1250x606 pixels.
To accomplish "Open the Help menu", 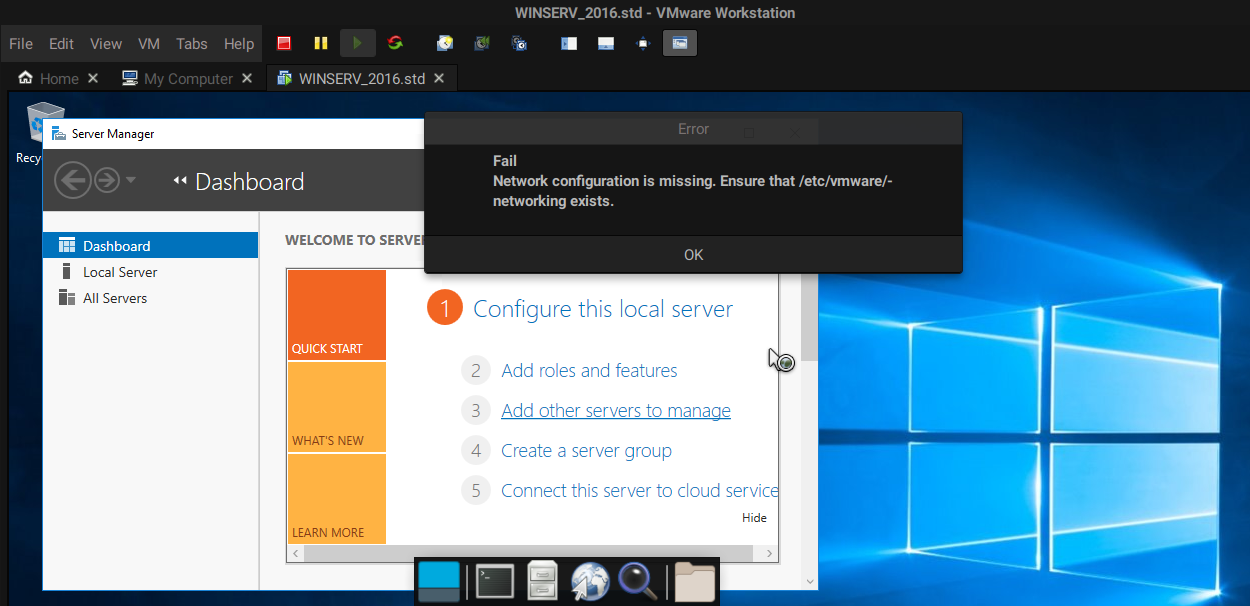I will click(x=239, y=44).
